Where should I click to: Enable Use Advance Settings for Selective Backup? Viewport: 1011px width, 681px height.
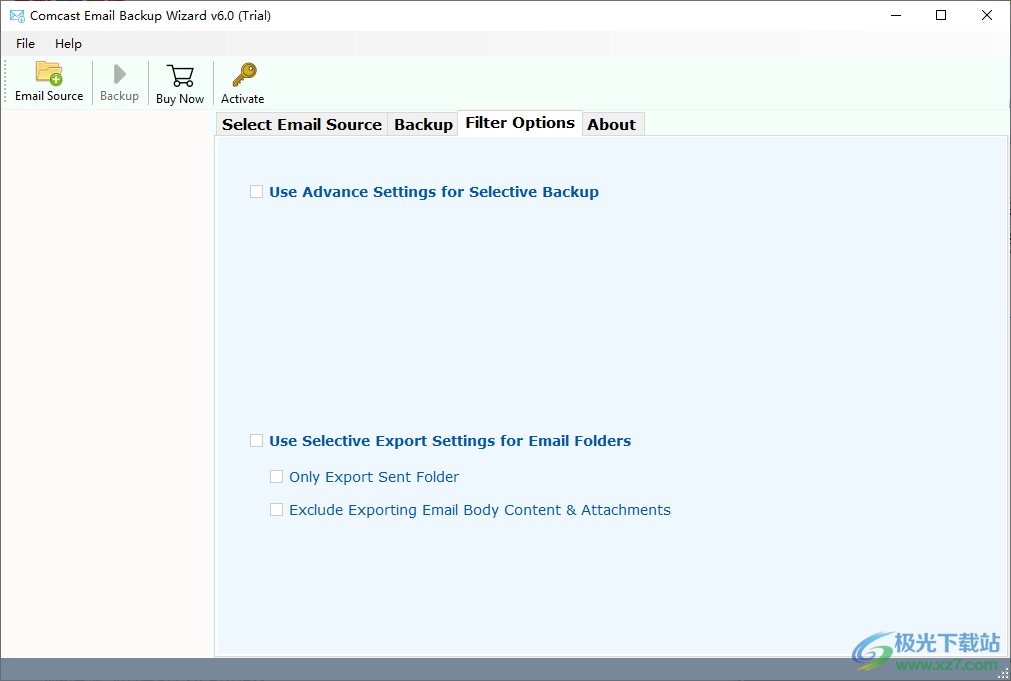pos(257,192)
